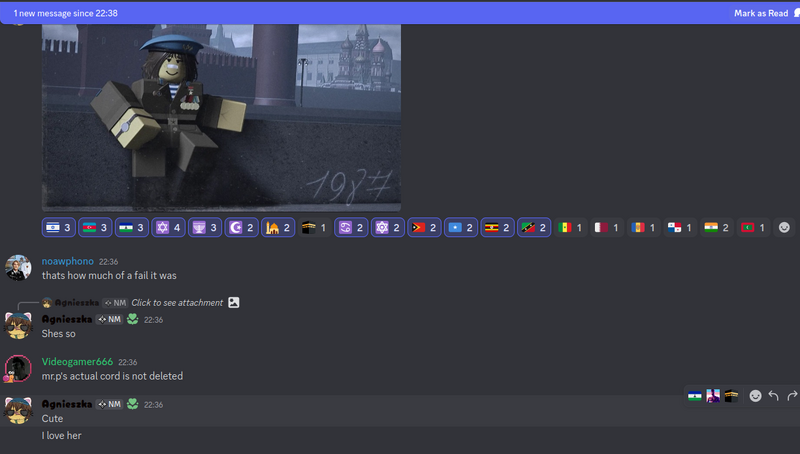The width and height of the screenshot is (800, 454).
Task: Click the Reply arrow on hovered message
Action: tap(773, 396)
